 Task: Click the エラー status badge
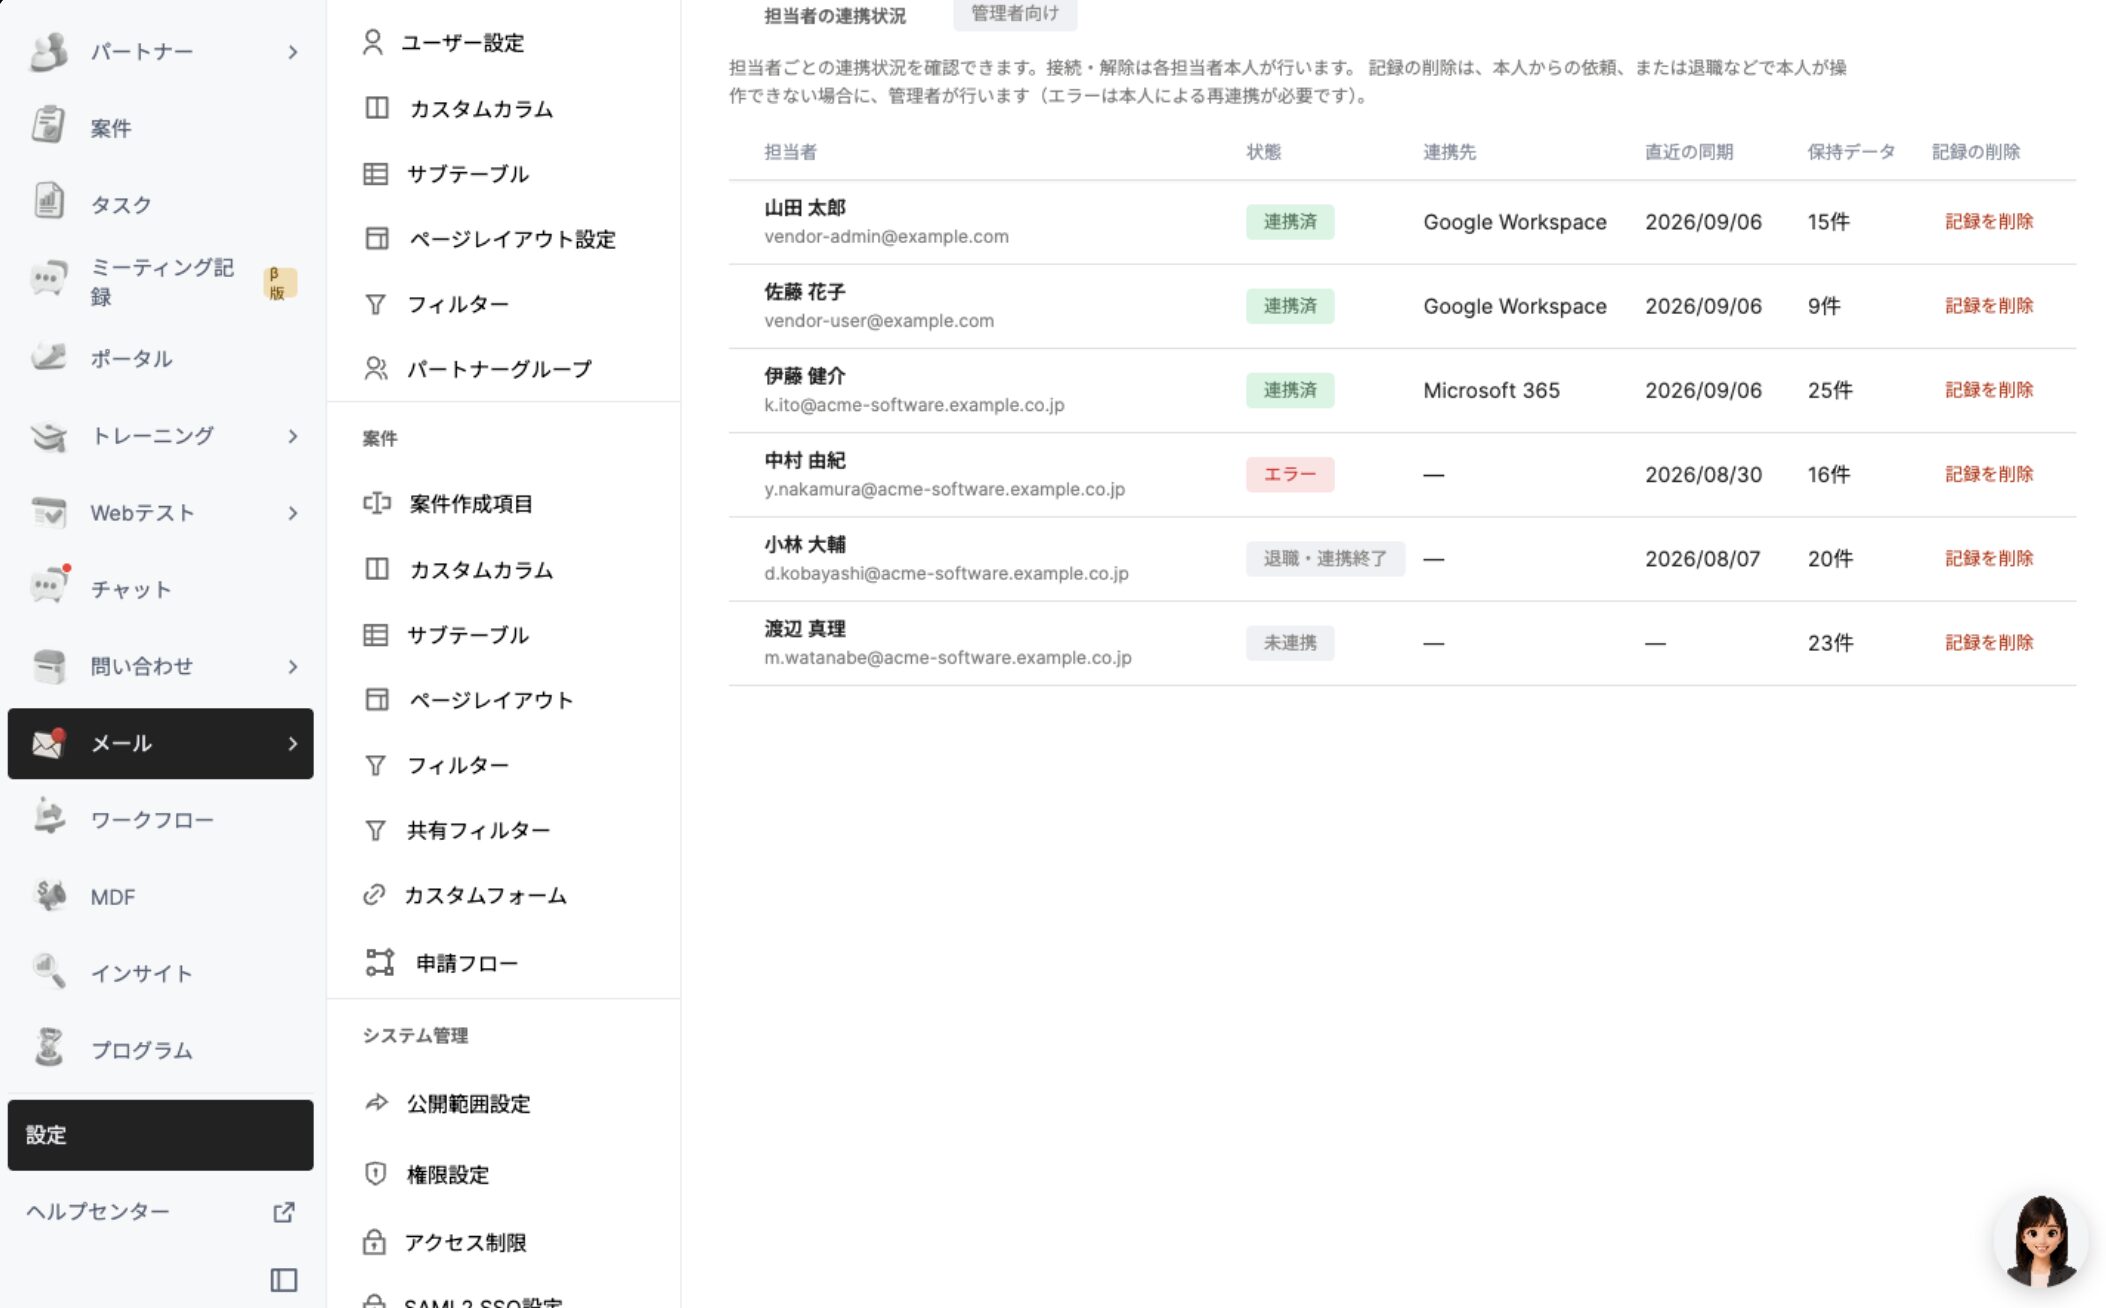coord(1289,473)
